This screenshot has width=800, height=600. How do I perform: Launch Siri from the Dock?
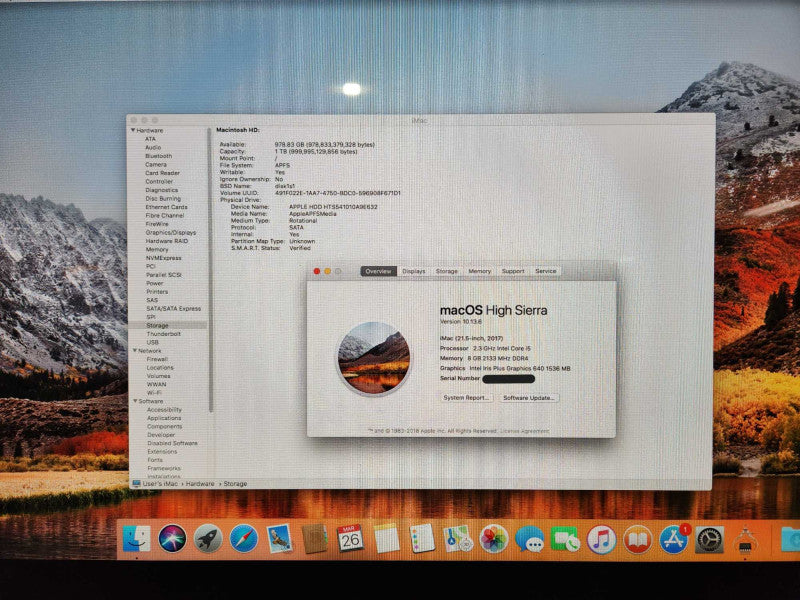tap(172, 539)
